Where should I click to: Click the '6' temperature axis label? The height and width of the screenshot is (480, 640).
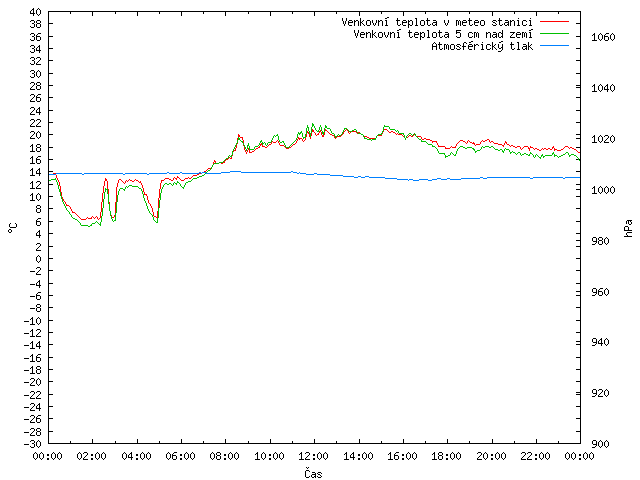click(x=38, y=222)
